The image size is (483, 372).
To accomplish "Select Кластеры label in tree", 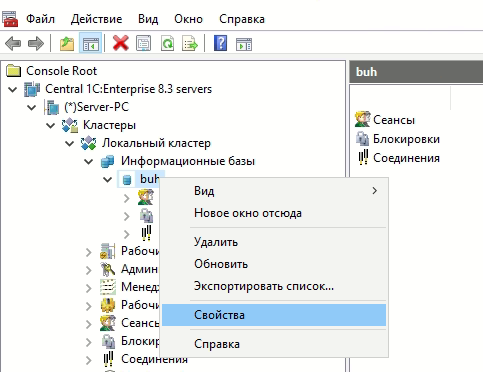I will point(109,125).
